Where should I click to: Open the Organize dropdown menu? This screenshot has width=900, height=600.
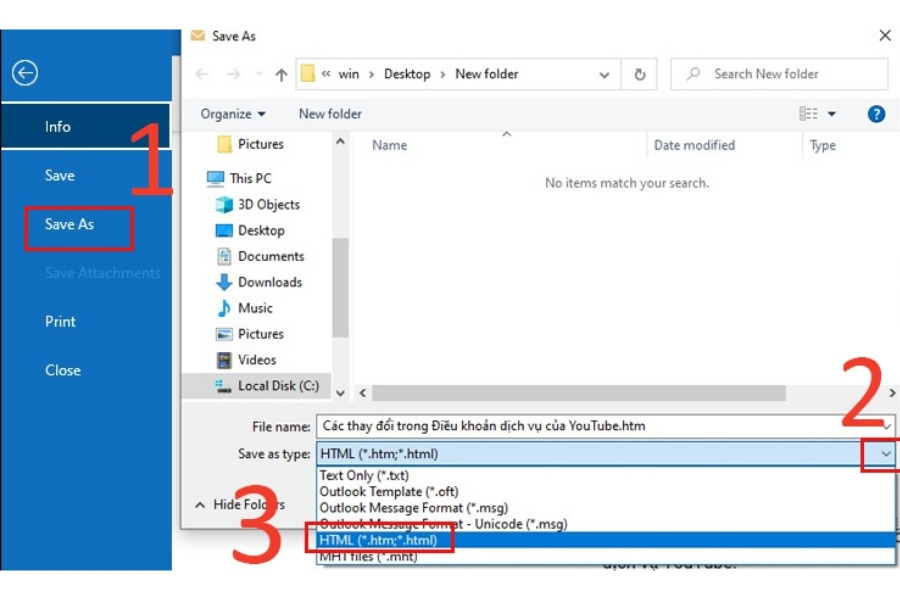tap(233, 114)
